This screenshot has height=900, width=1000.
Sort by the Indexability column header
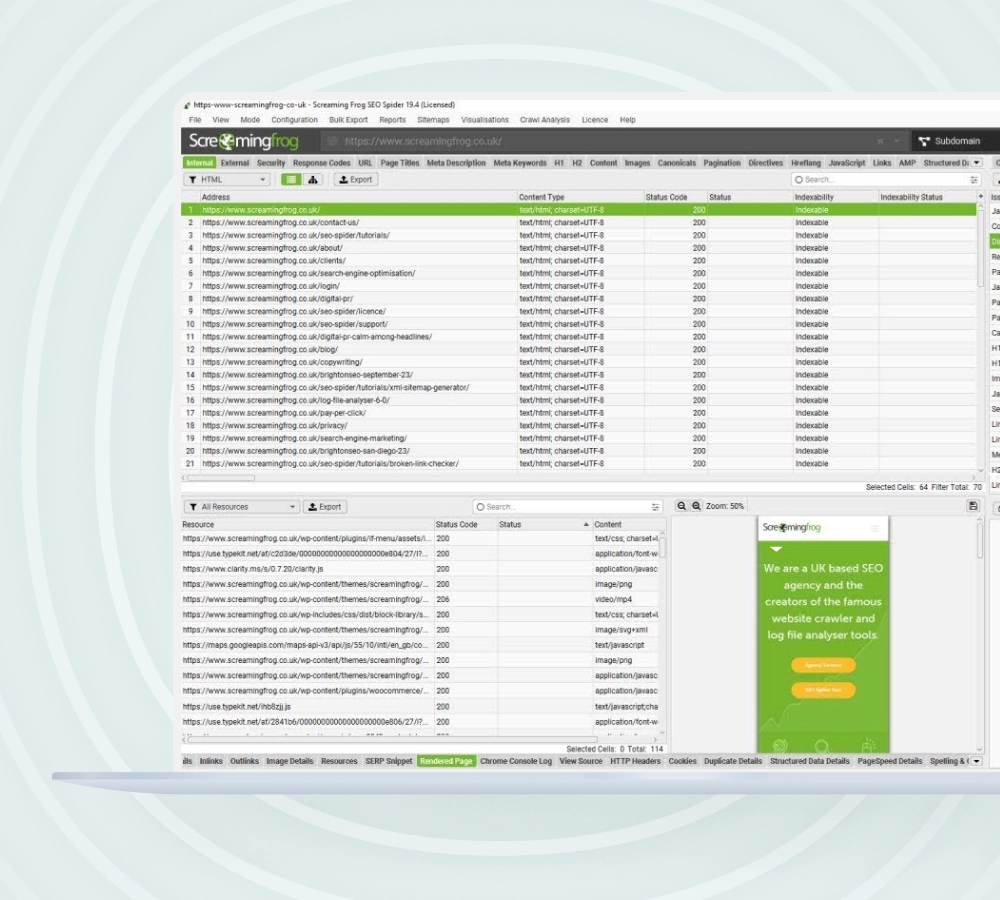click(835, 197)
